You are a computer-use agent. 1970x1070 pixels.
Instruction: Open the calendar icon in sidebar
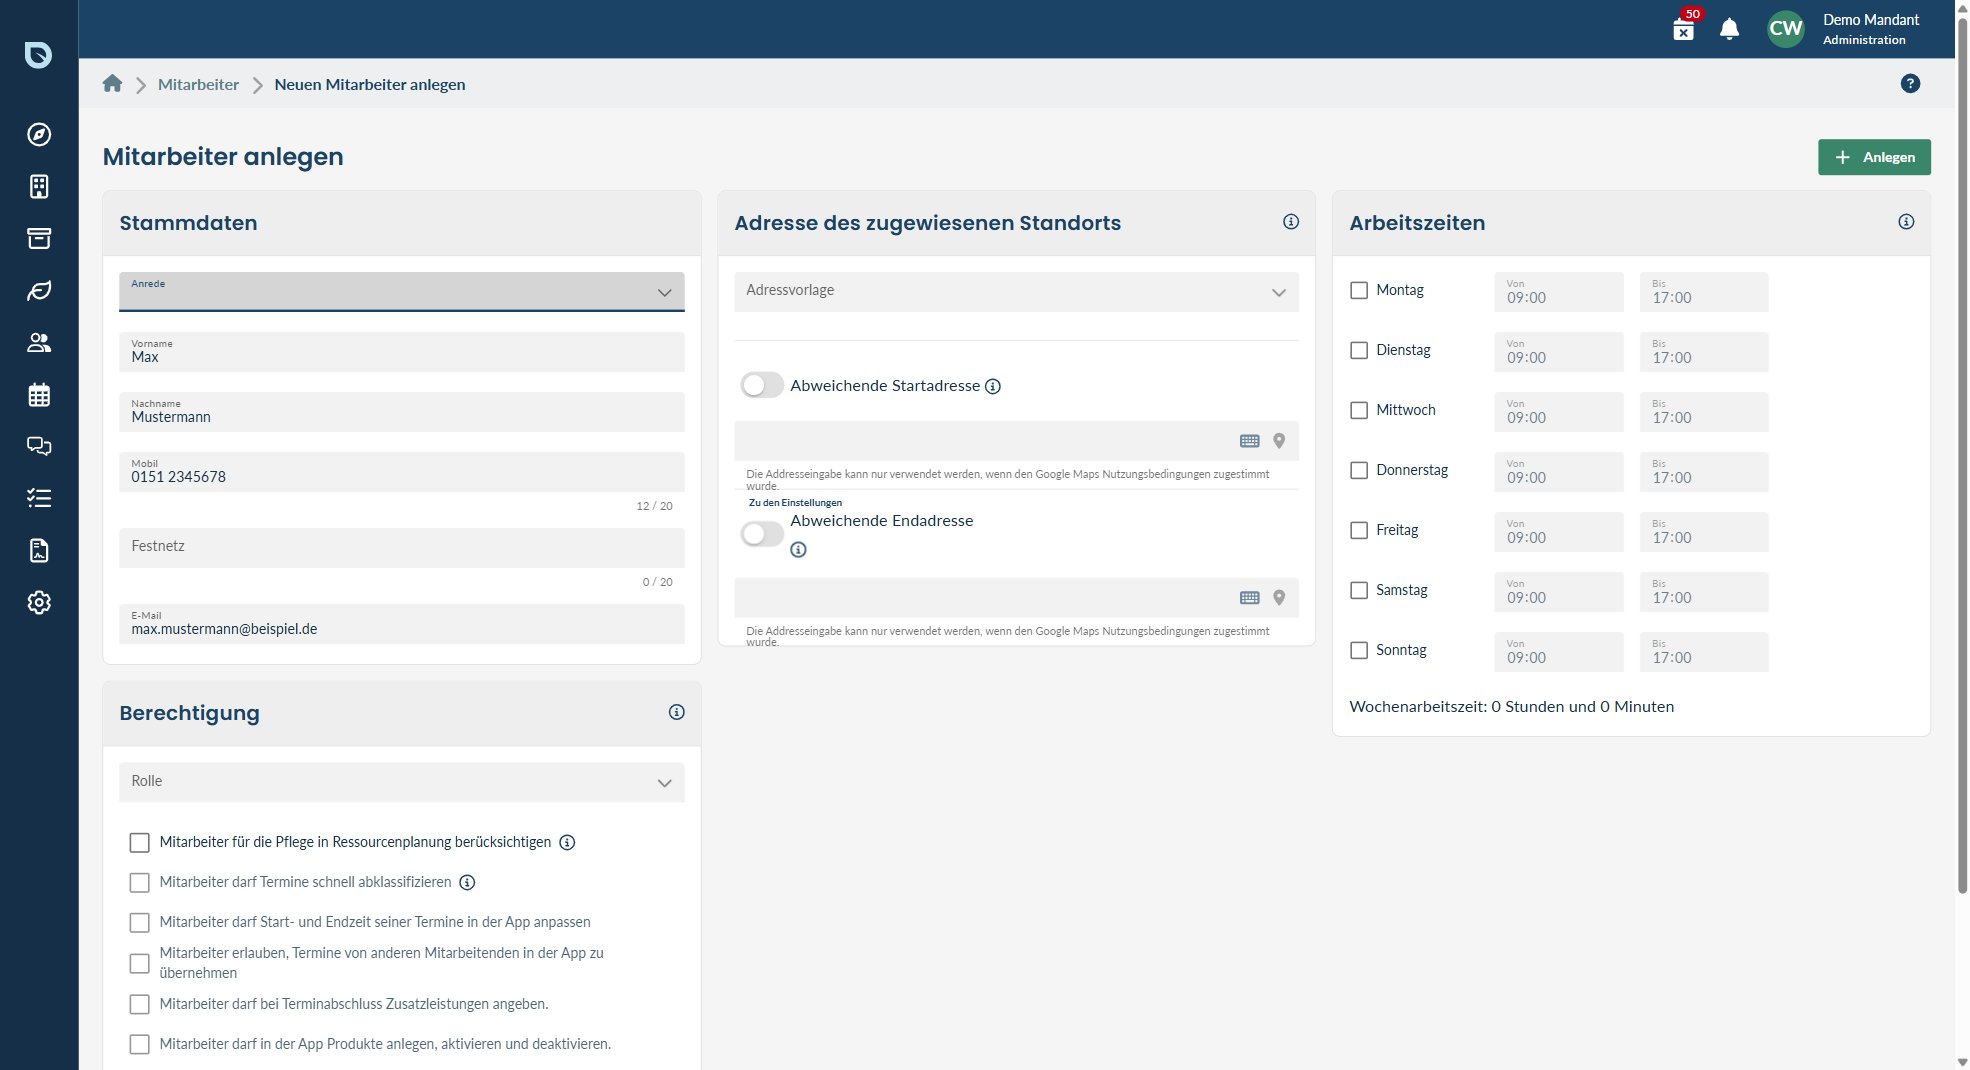coord(39,394)
